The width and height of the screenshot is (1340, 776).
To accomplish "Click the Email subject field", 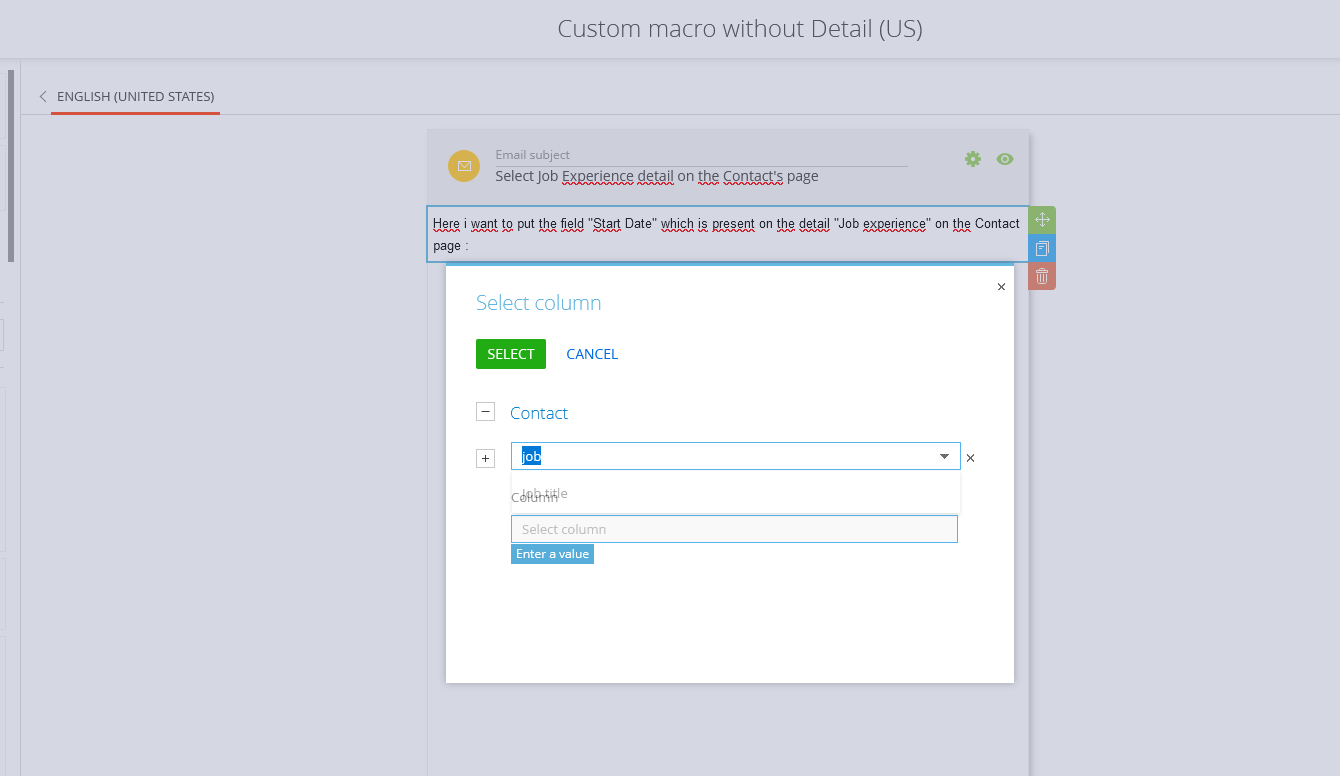I will (x=701, y=176).
